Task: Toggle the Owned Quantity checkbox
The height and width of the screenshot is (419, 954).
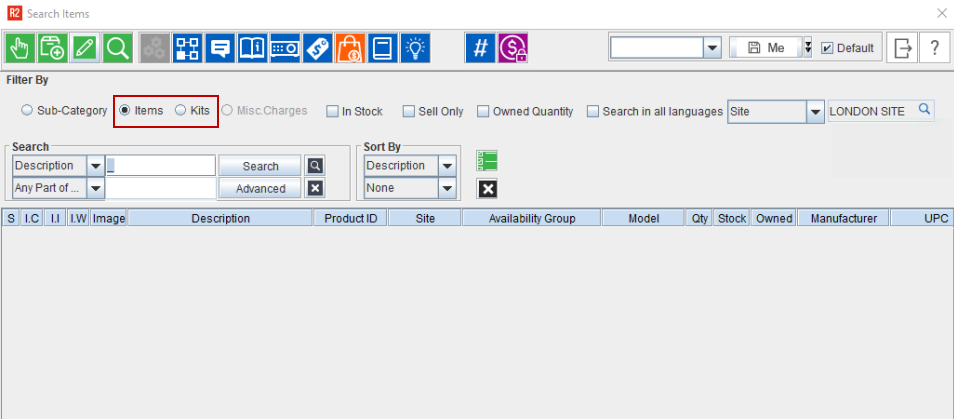Action: pos(484,112)
